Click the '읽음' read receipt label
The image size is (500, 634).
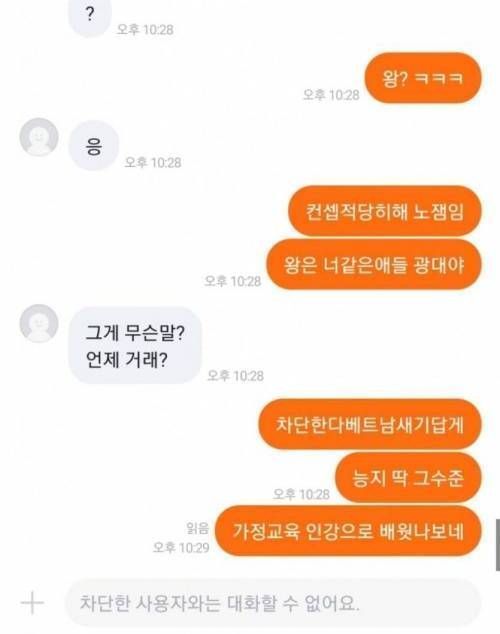click(197, 528)
